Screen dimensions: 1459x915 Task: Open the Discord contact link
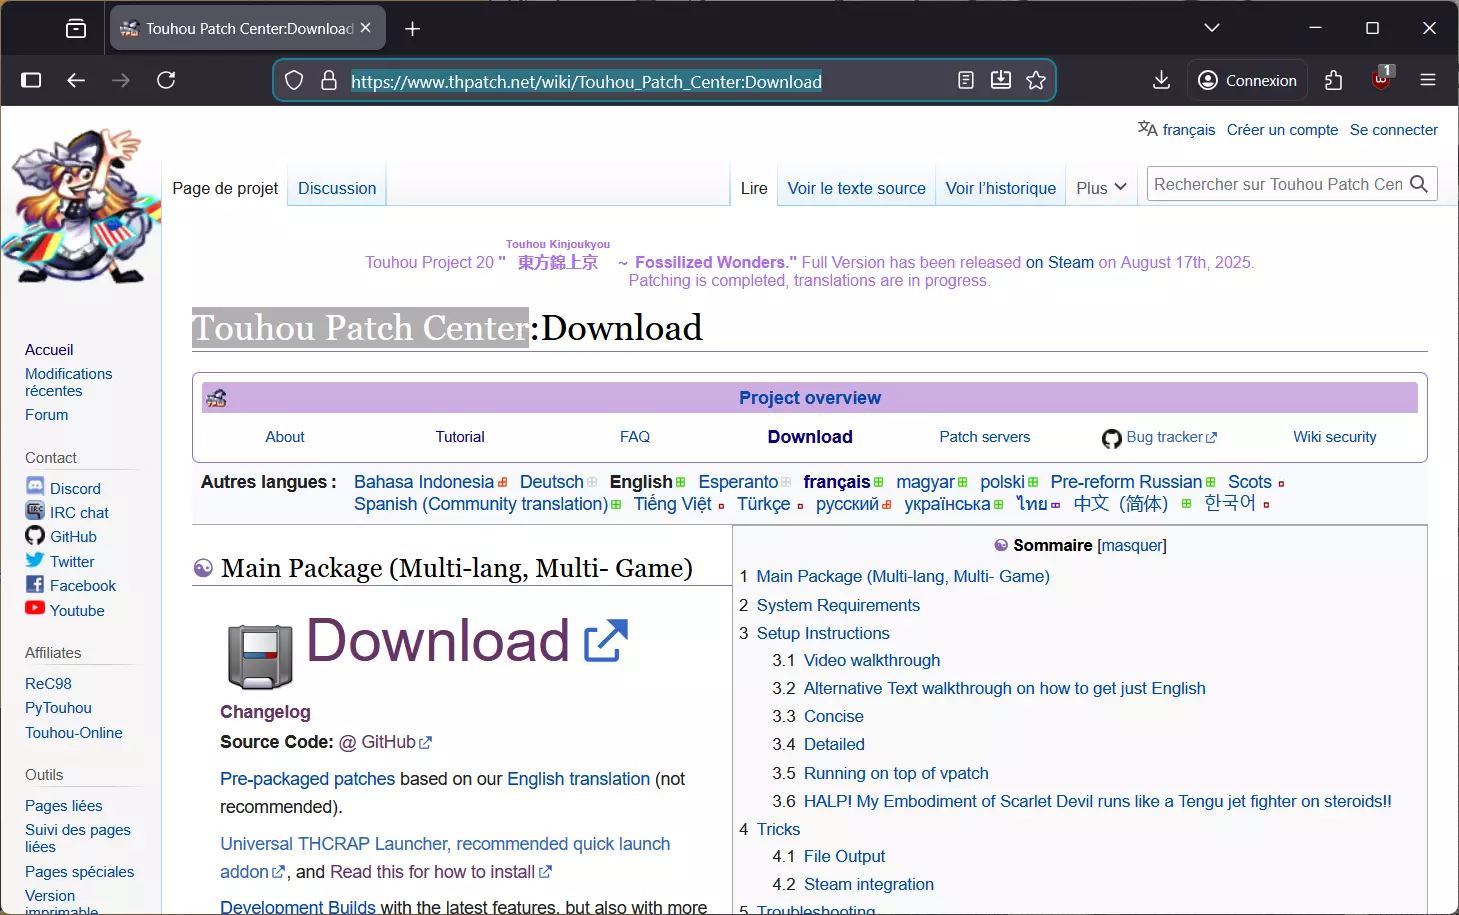pyautogui.click(x=75, y=488)
